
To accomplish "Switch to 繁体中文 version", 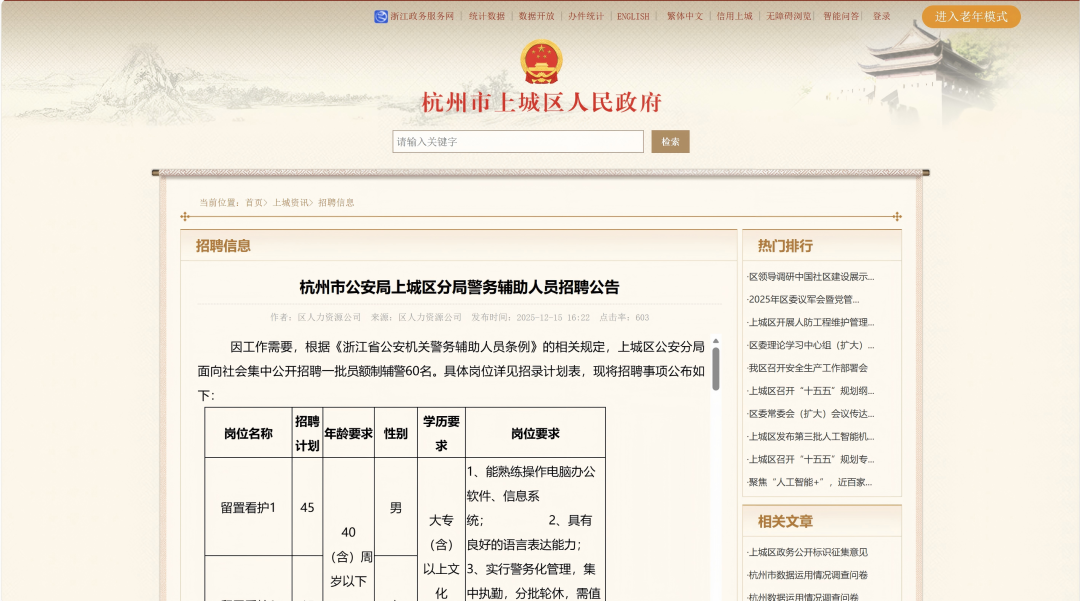I will [685, 17].
